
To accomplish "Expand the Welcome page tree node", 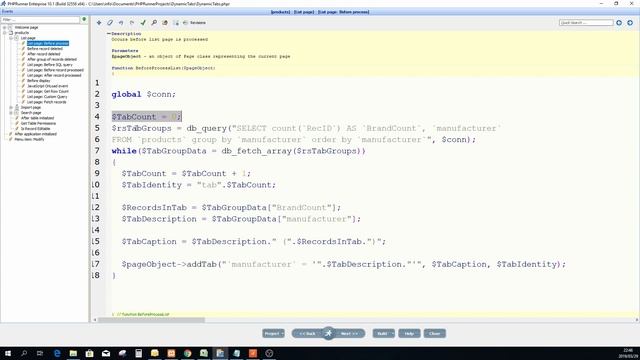I will coord(4,27).
